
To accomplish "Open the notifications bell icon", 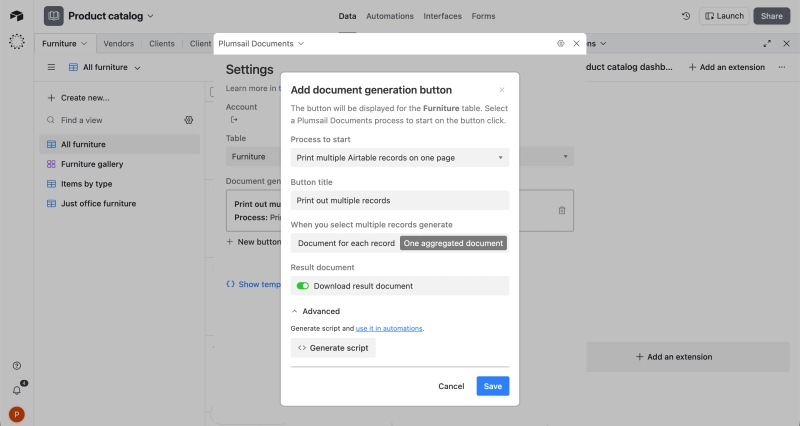I will click(x=16, y=390).
